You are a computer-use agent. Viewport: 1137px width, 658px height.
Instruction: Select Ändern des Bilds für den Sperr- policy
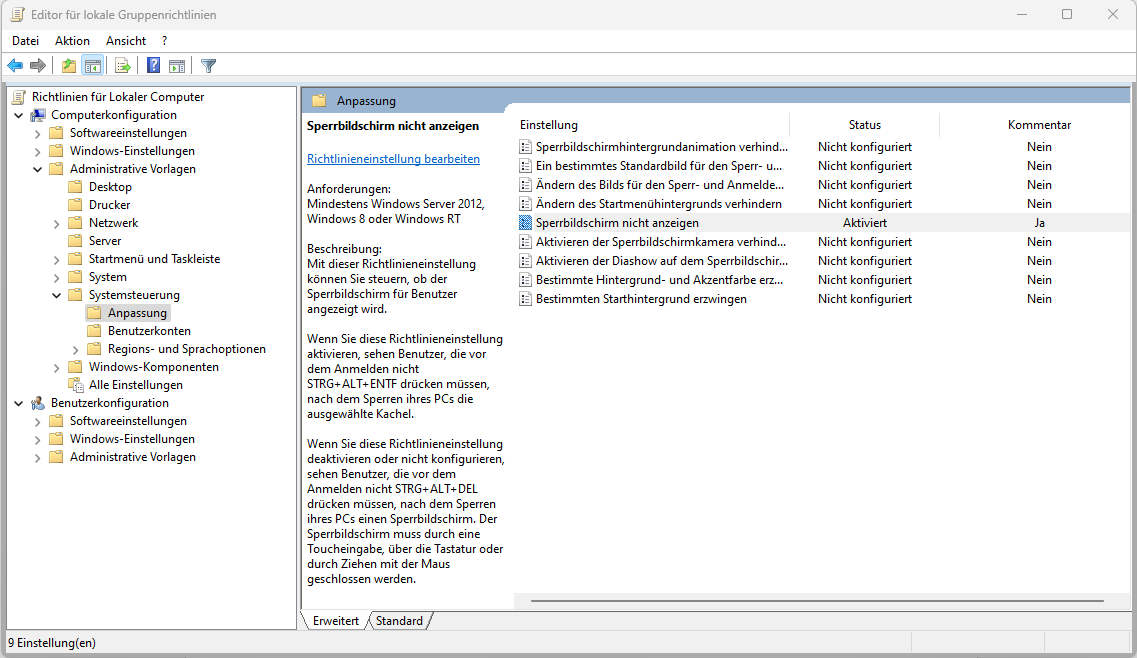pyautogui.click(x=660, y=185)
